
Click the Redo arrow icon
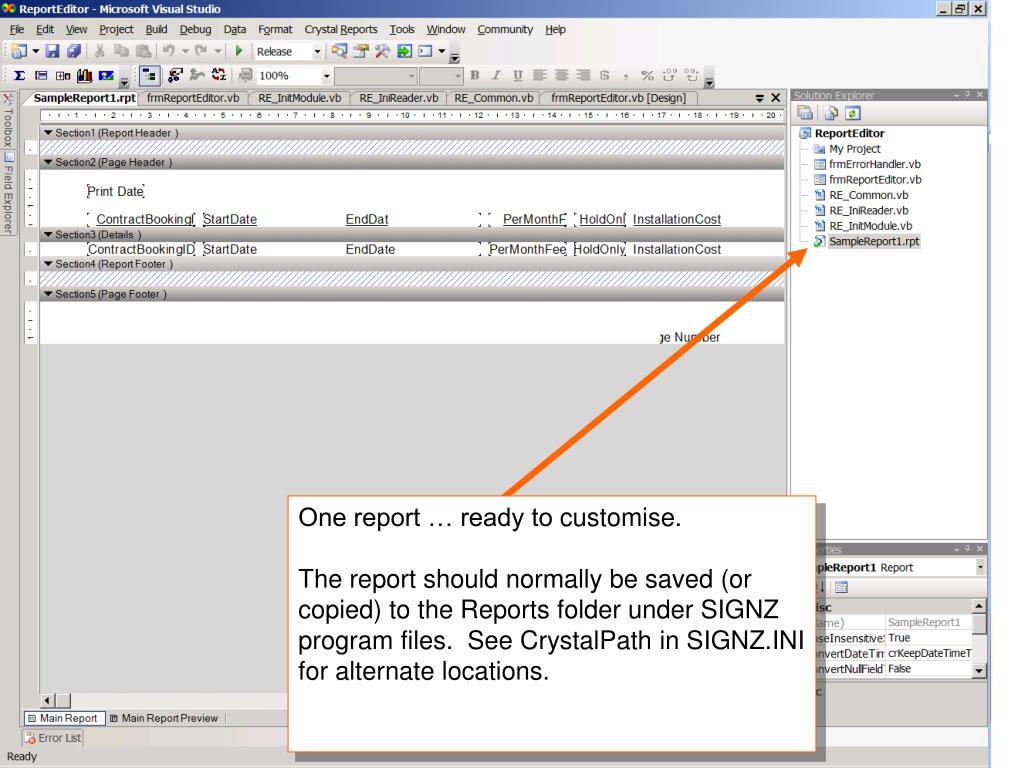(x=201, y=51)
